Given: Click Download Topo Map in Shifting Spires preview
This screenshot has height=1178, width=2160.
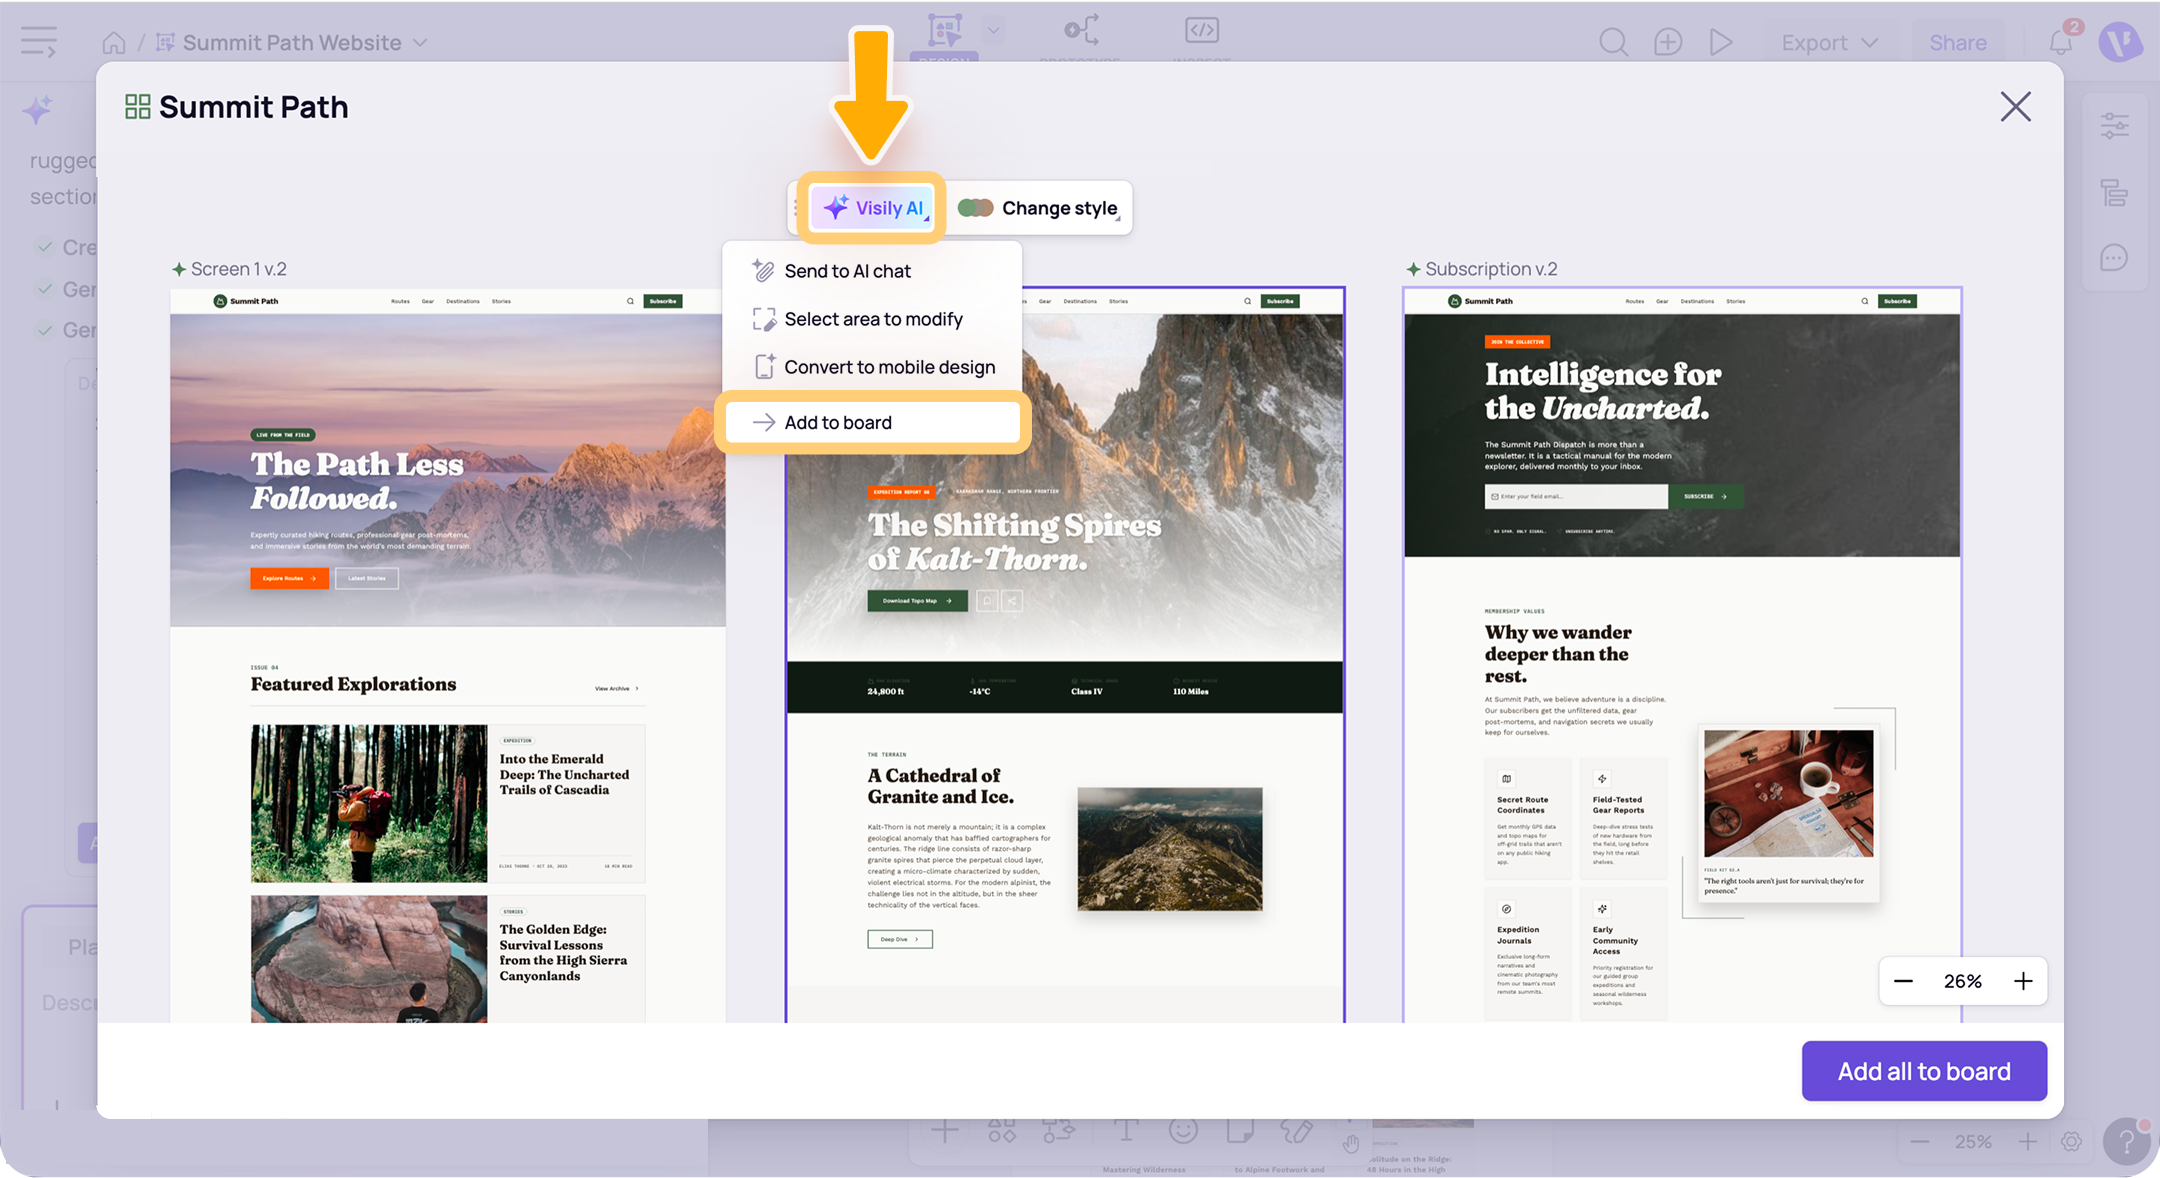Looking at the screenshot, I should (x=917, y=601).
